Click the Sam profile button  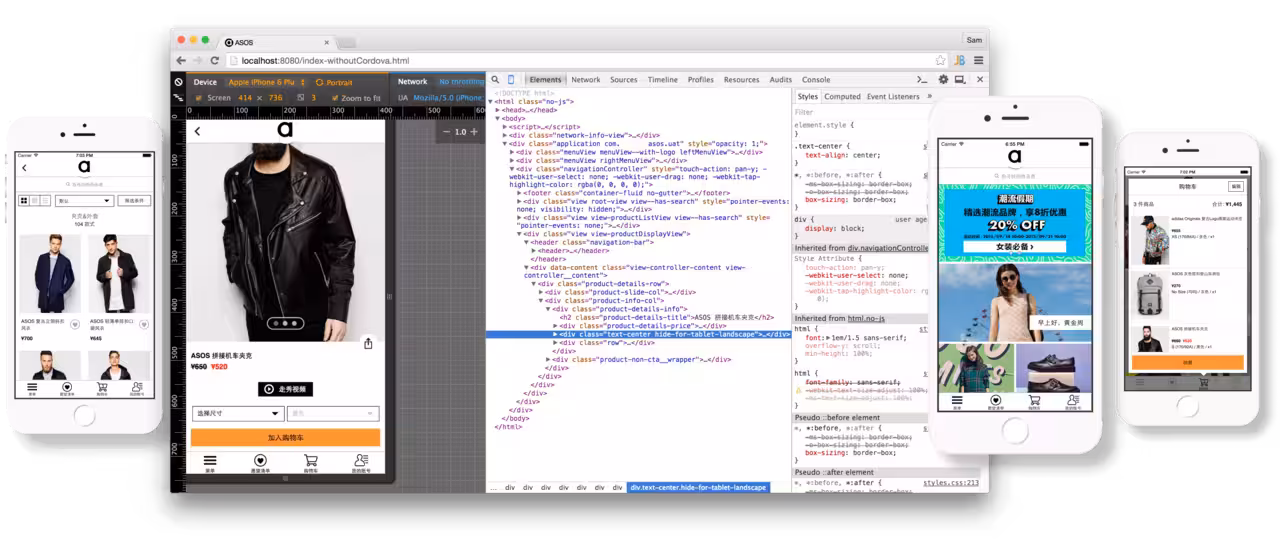coord(974,40)
